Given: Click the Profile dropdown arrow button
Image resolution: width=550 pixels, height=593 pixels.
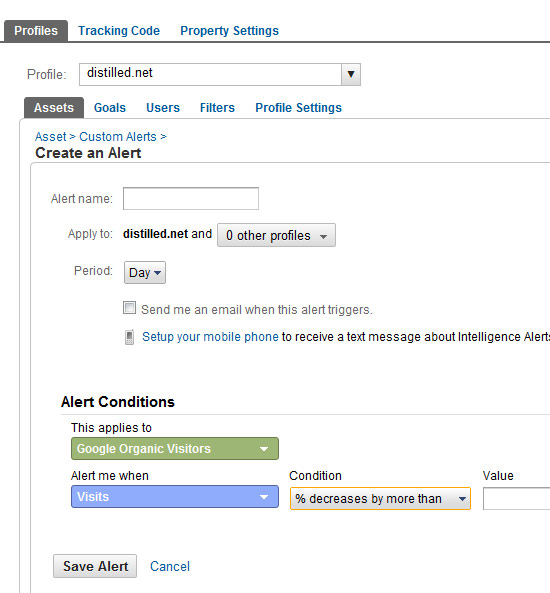Looking at the screenshot, I should (351, 74).
